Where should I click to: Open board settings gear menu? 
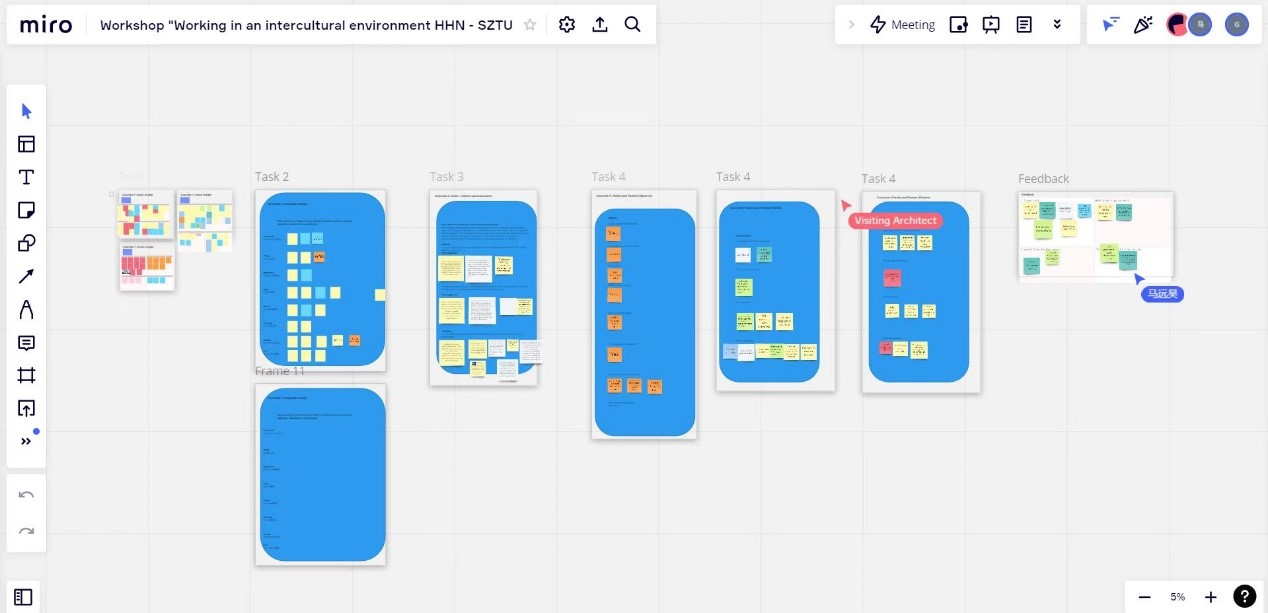pyautogui.click(x=567, y=25)
